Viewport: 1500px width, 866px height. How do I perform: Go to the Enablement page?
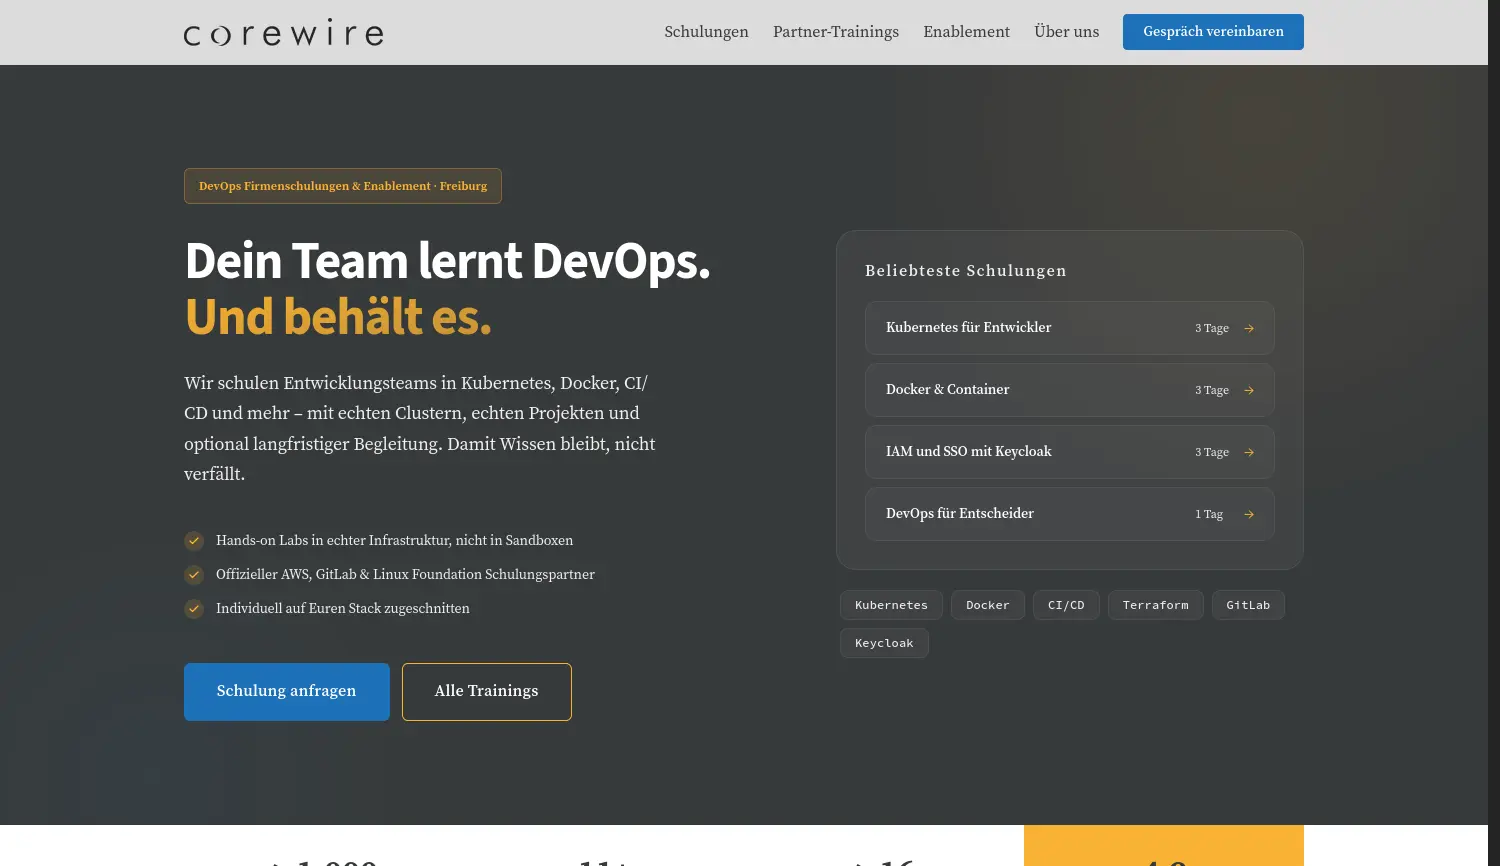pyautogui.click(x=966, y=32)
